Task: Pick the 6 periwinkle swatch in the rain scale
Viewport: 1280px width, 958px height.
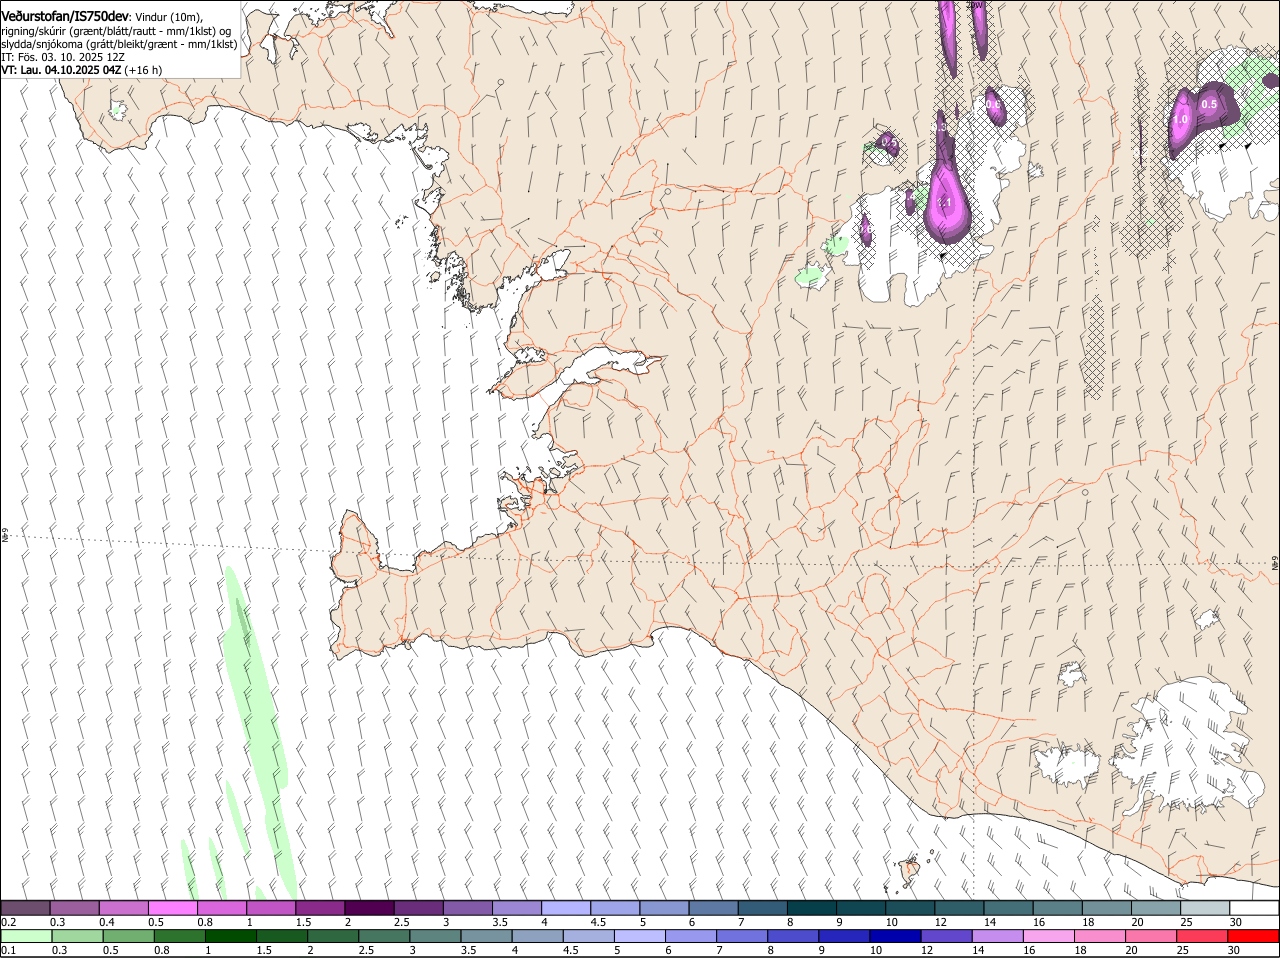Action: (691, 937)
